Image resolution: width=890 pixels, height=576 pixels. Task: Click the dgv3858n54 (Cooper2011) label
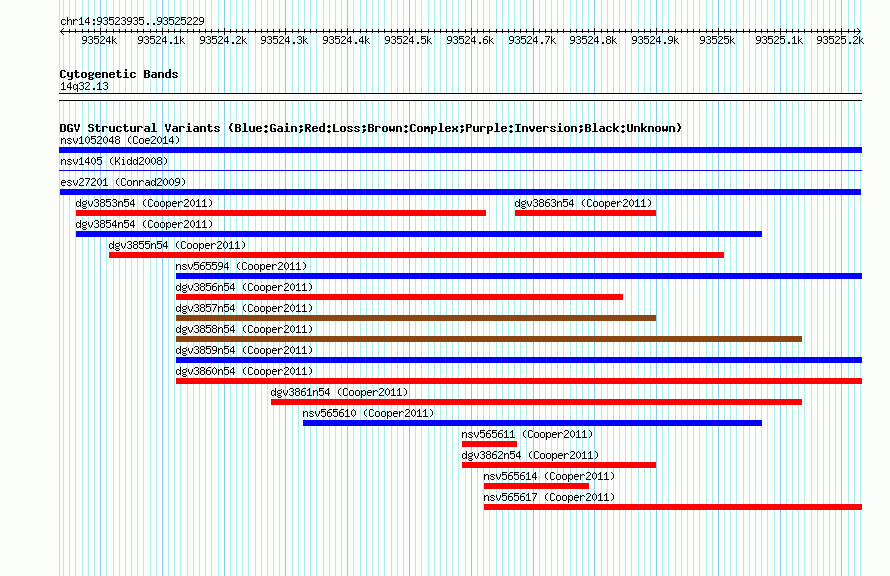pos(244,329)
